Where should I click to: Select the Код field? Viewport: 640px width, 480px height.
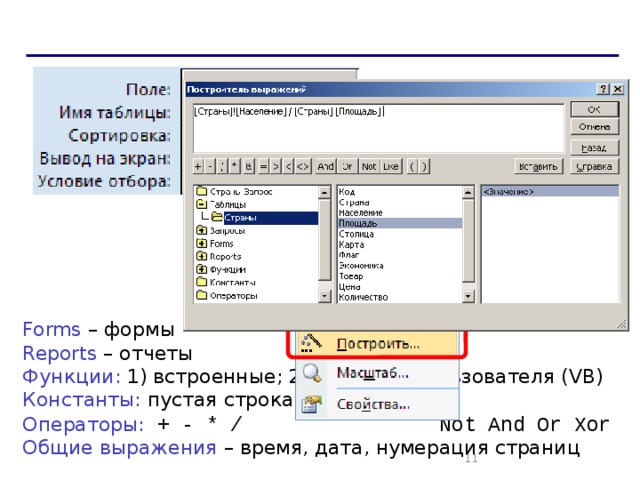click(400, 191)
